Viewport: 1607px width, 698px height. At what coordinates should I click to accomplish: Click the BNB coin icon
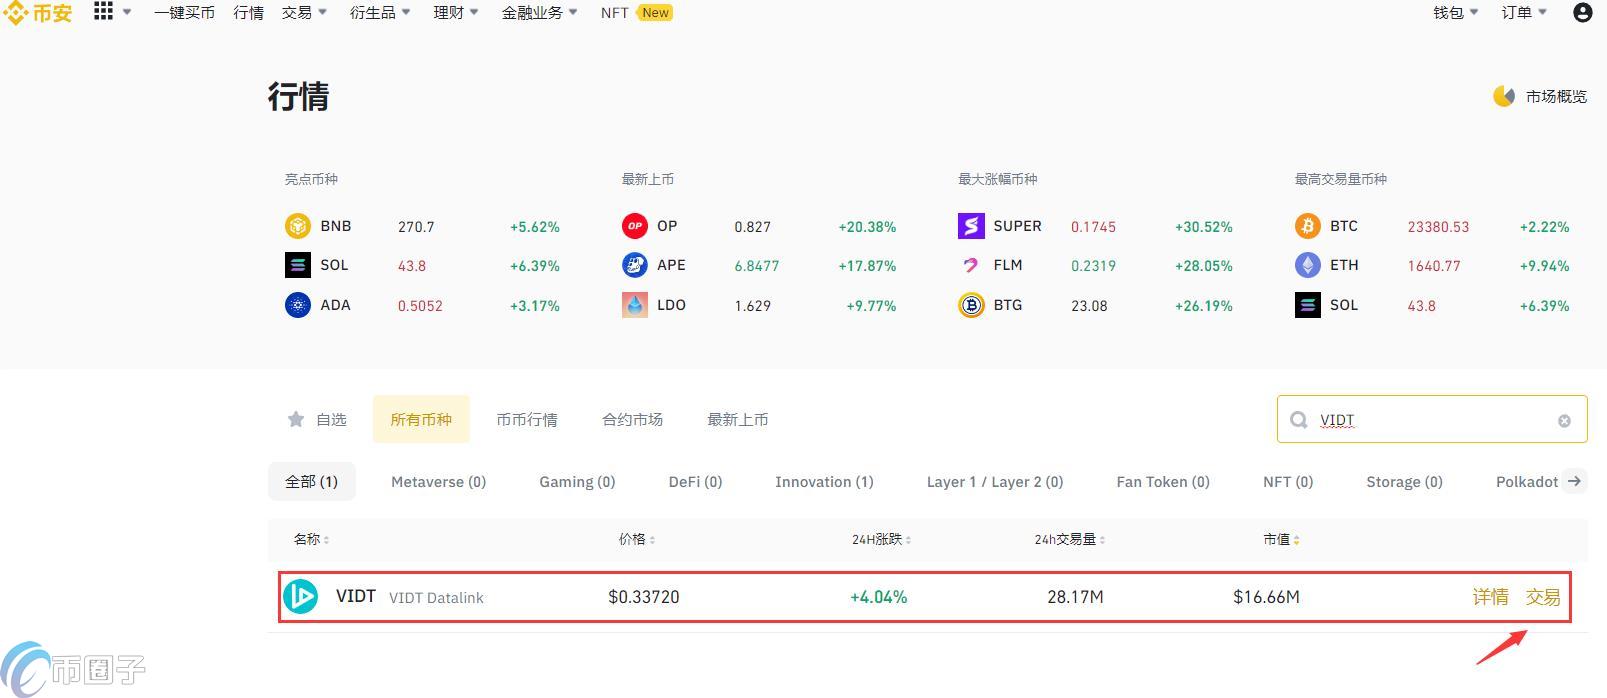point(298,226)
